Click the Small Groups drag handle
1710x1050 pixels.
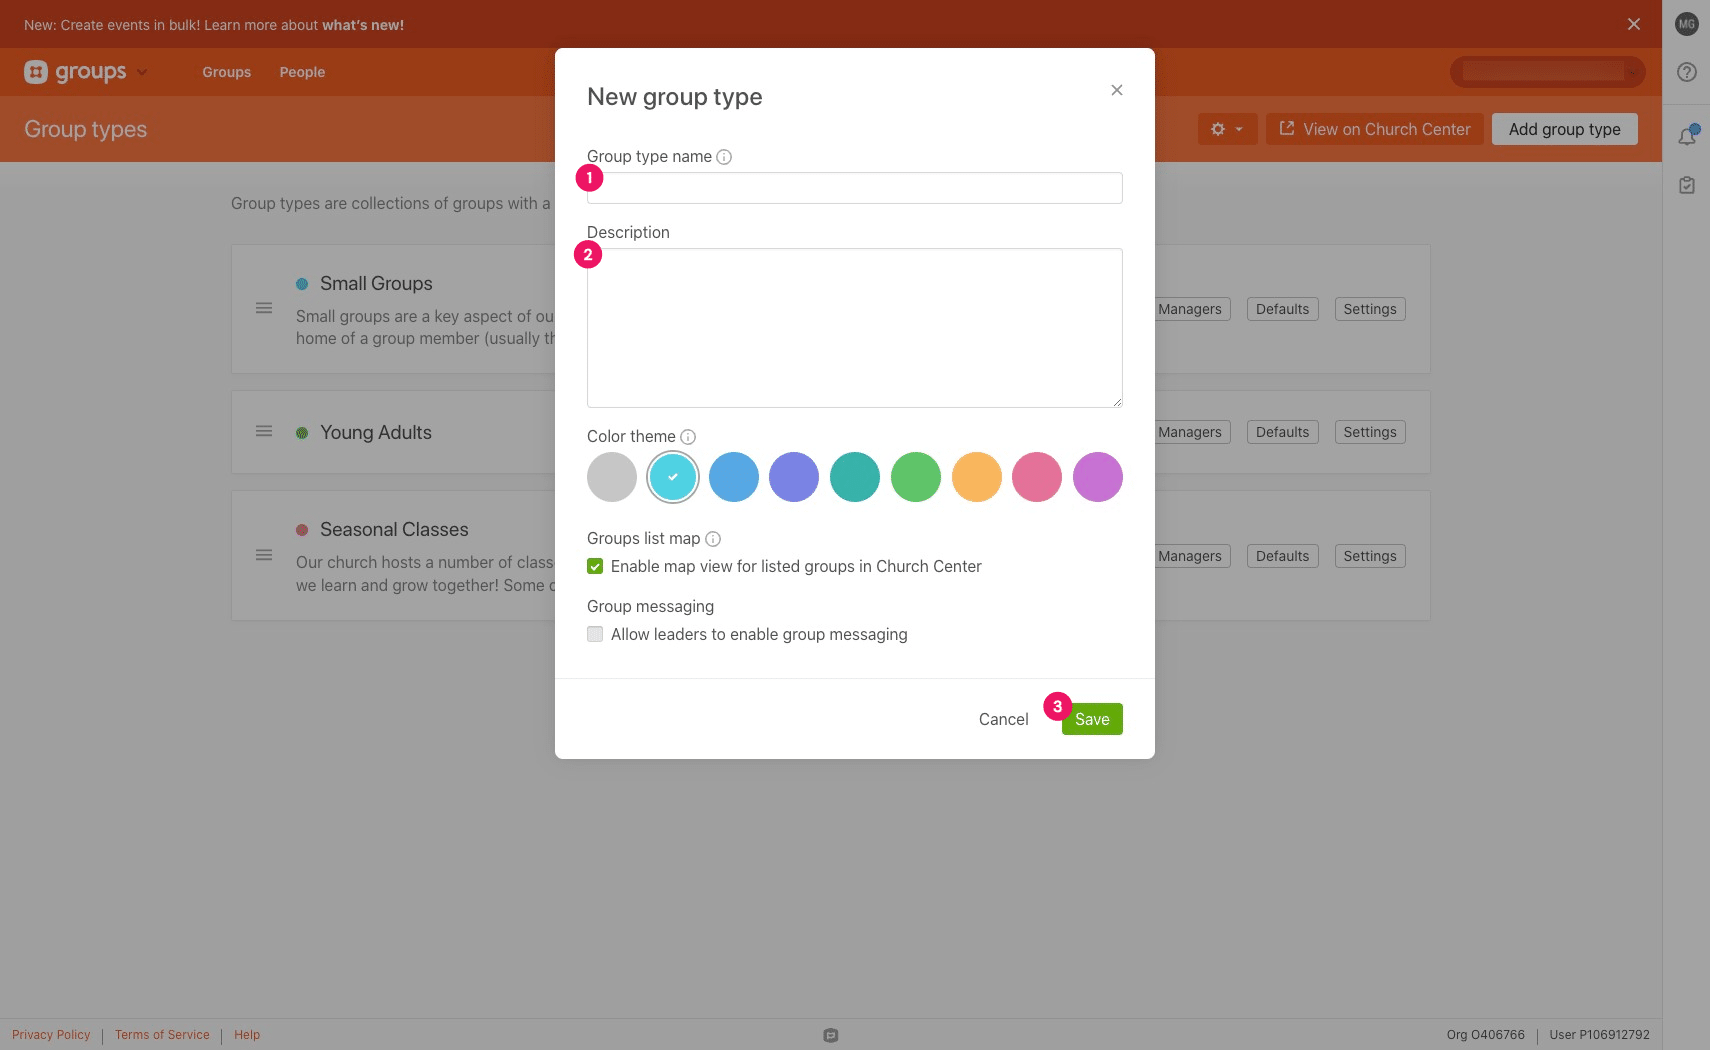(264, 308)
